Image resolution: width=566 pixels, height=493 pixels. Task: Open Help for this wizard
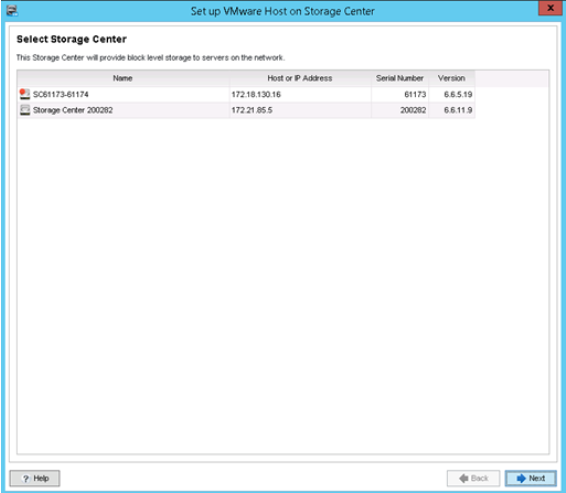click(35, 478)
